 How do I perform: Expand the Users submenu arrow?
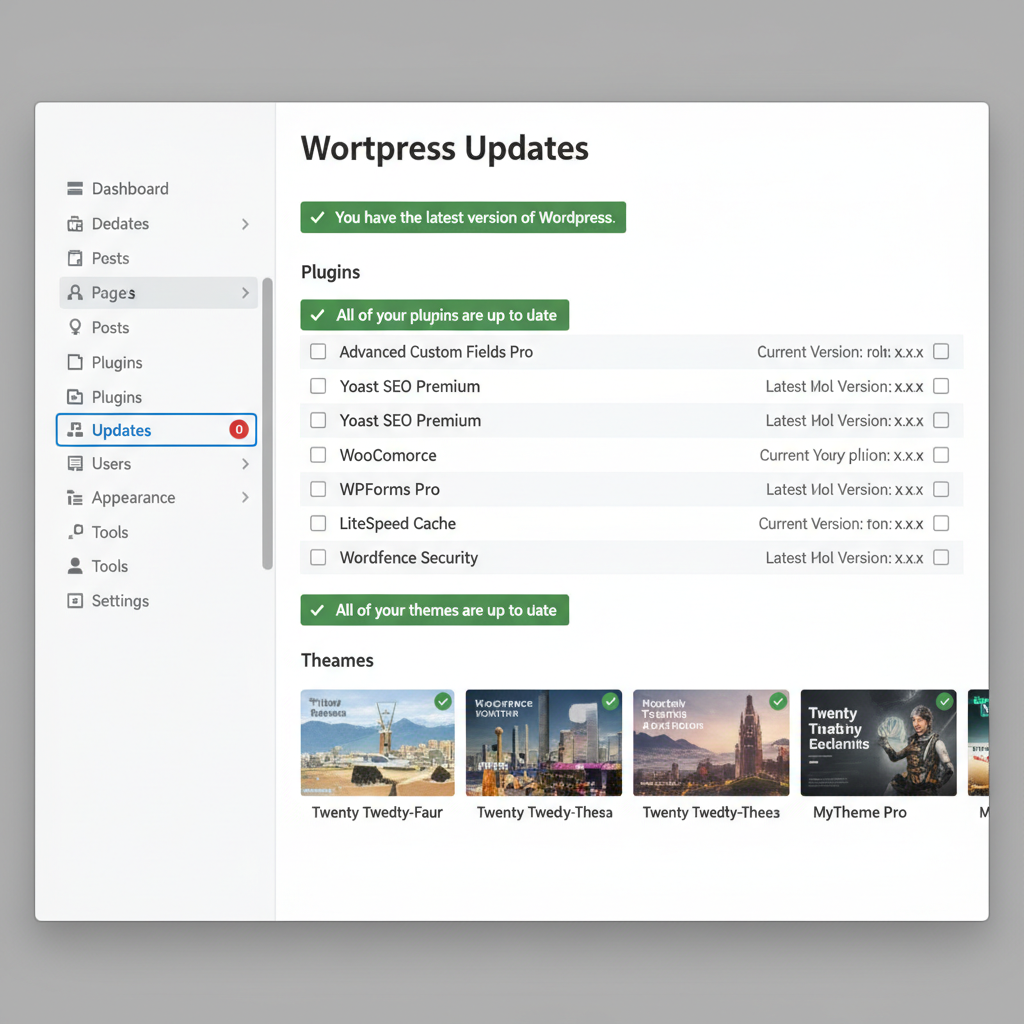245,464
